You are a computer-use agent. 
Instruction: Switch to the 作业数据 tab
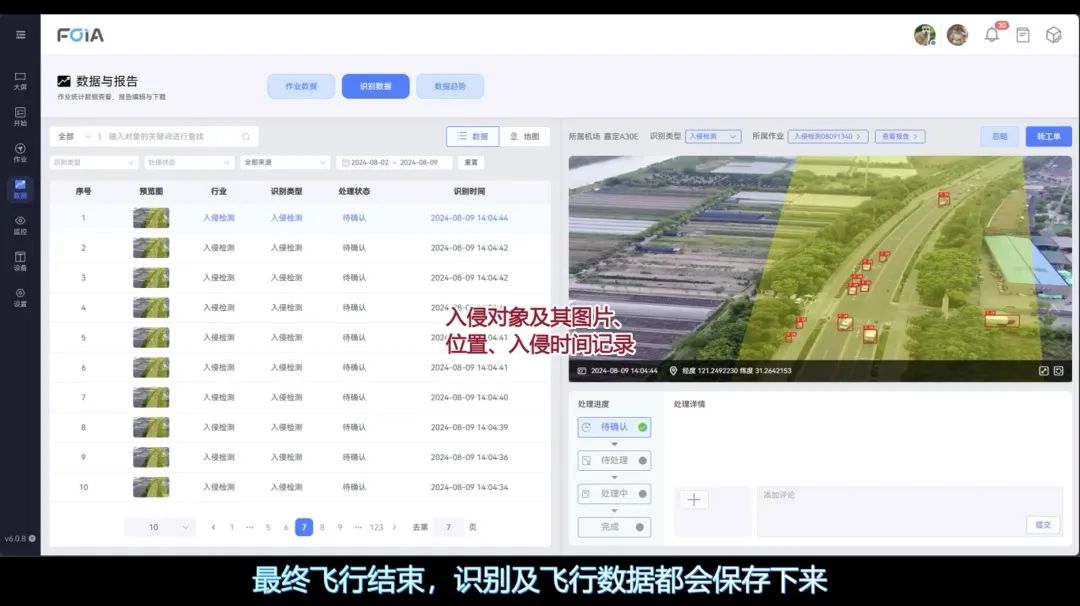click(301, 87)
